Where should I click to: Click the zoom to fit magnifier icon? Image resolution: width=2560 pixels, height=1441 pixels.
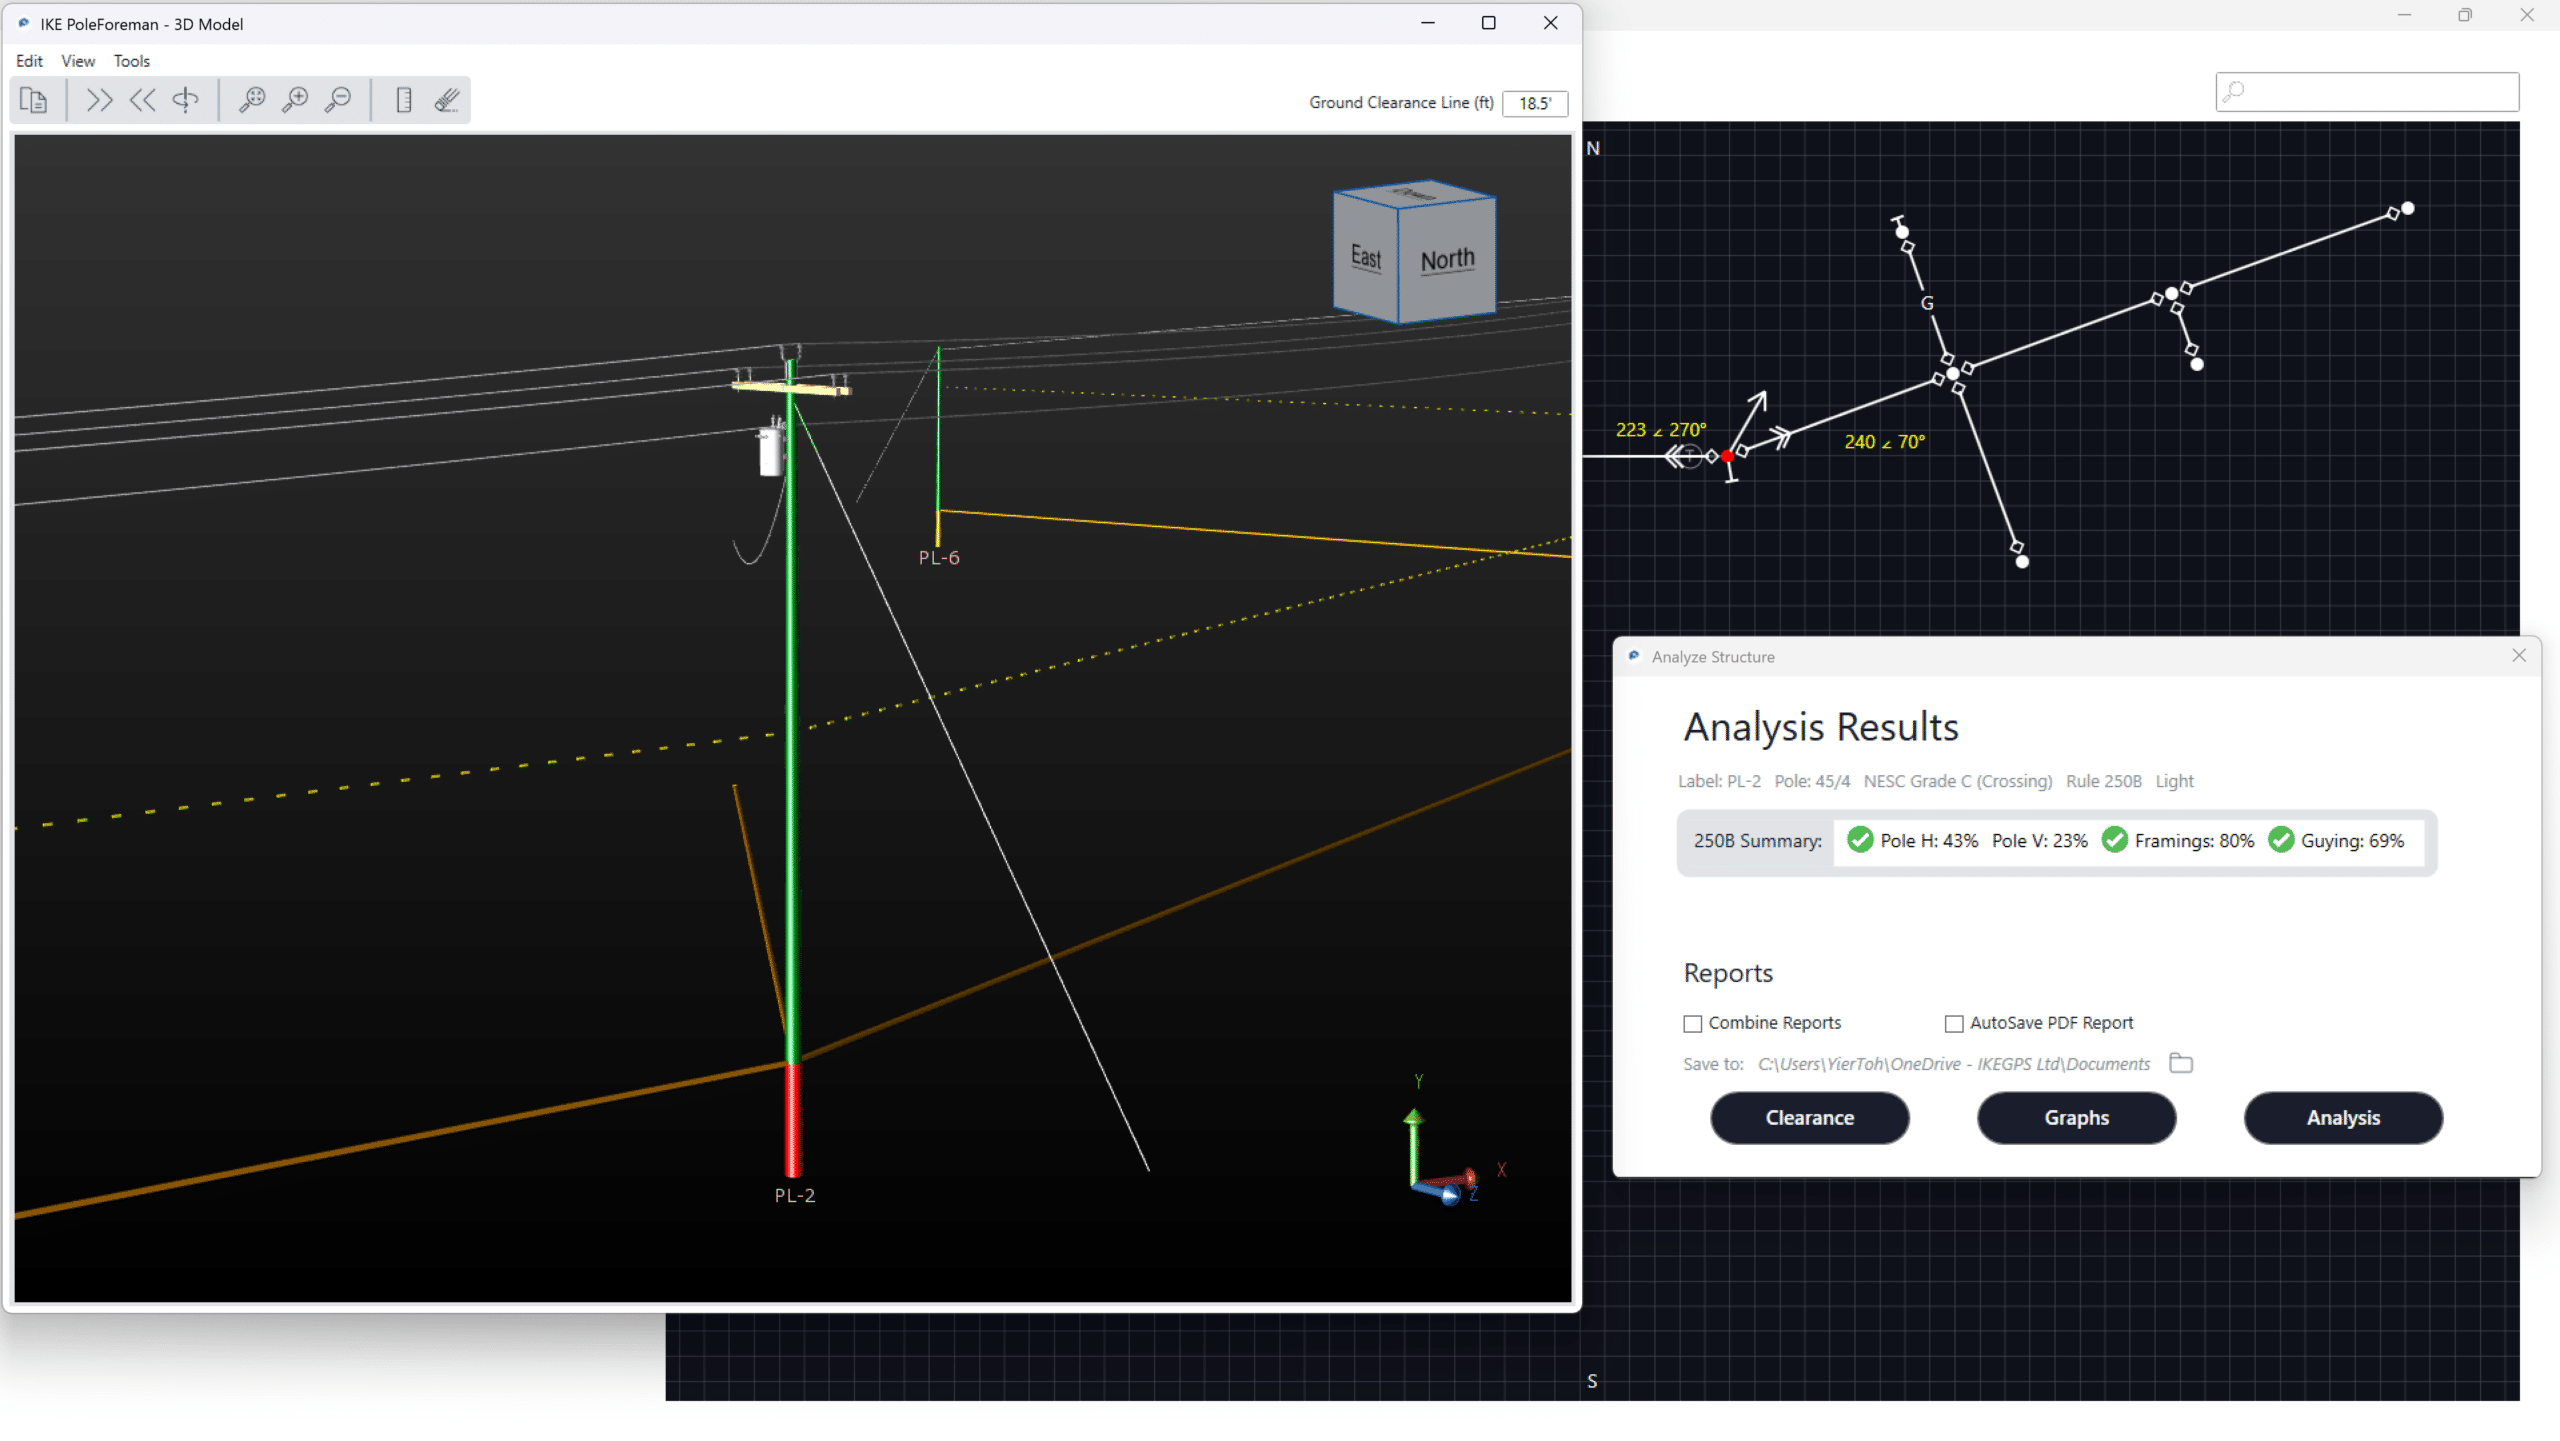[252, 100]
